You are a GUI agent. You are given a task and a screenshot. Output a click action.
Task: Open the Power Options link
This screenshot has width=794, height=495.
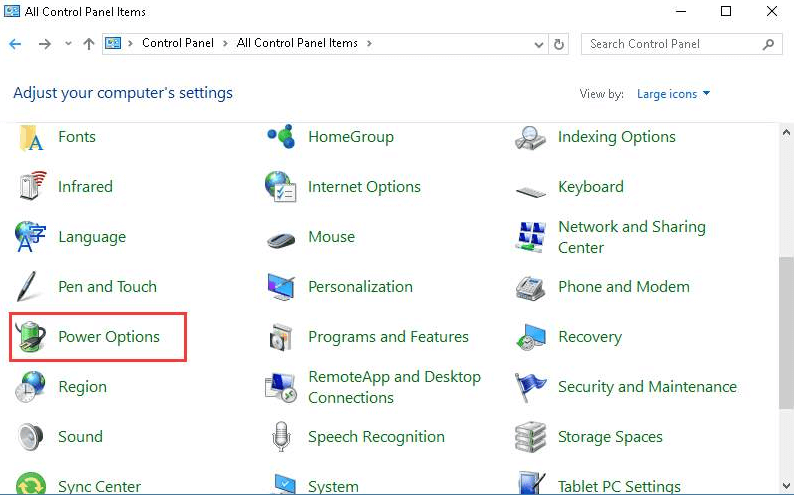point(109,337)
